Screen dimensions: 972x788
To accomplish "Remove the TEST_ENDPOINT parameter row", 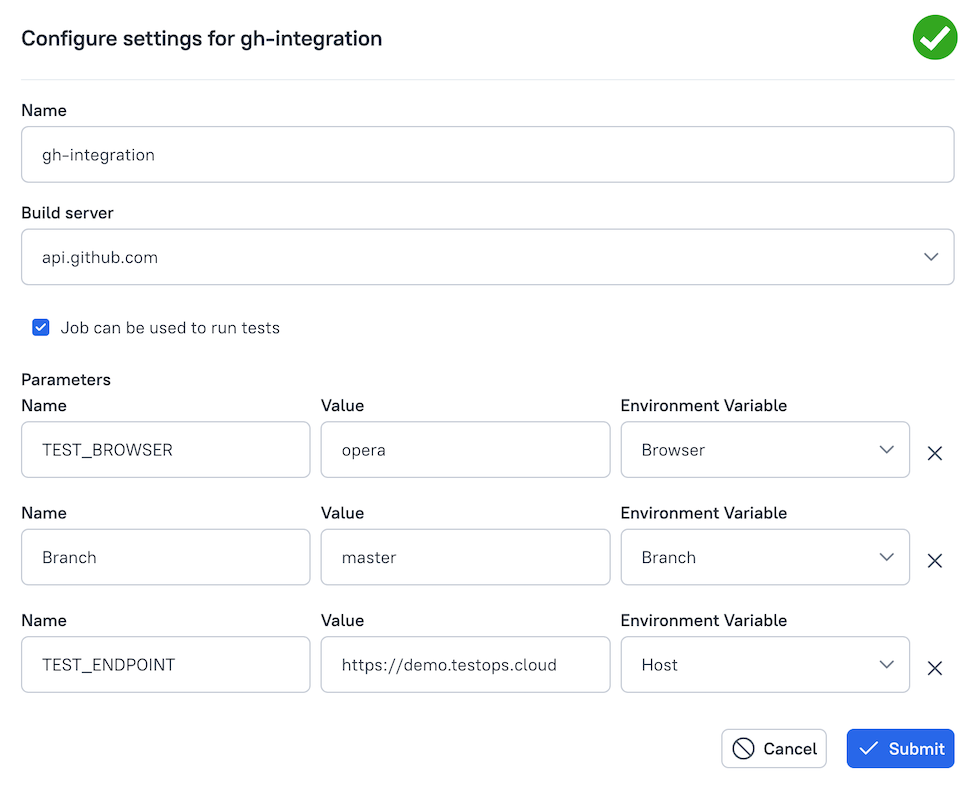I will coord(935,668).
